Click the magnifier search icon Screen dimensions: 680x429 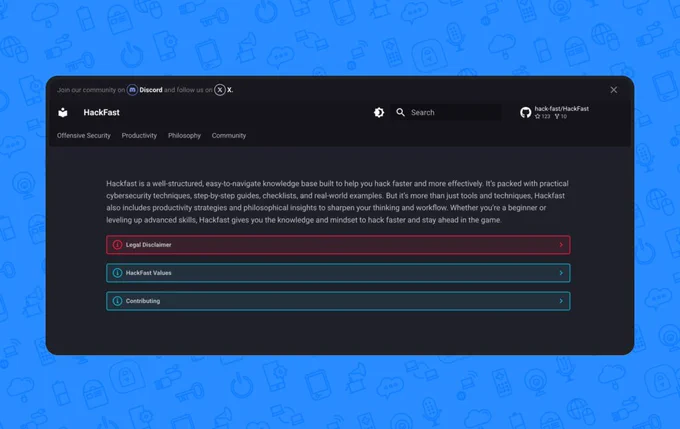click(400, 112)
